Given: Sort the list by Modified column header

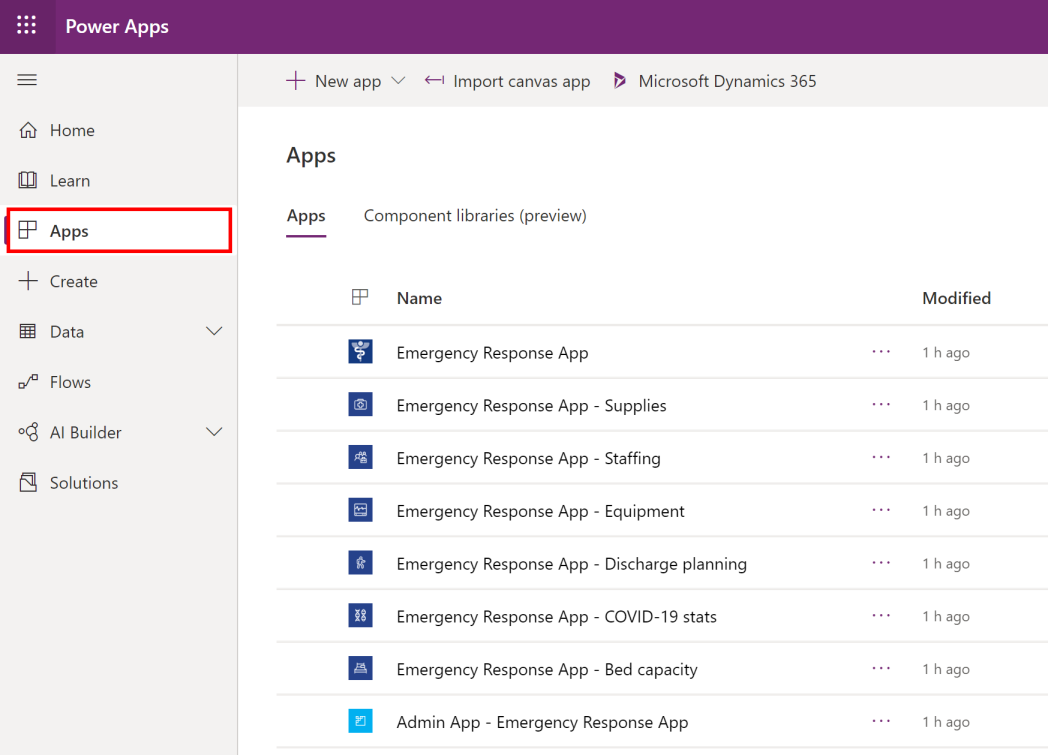Looking at the screenshot, I should pos(956,298).
